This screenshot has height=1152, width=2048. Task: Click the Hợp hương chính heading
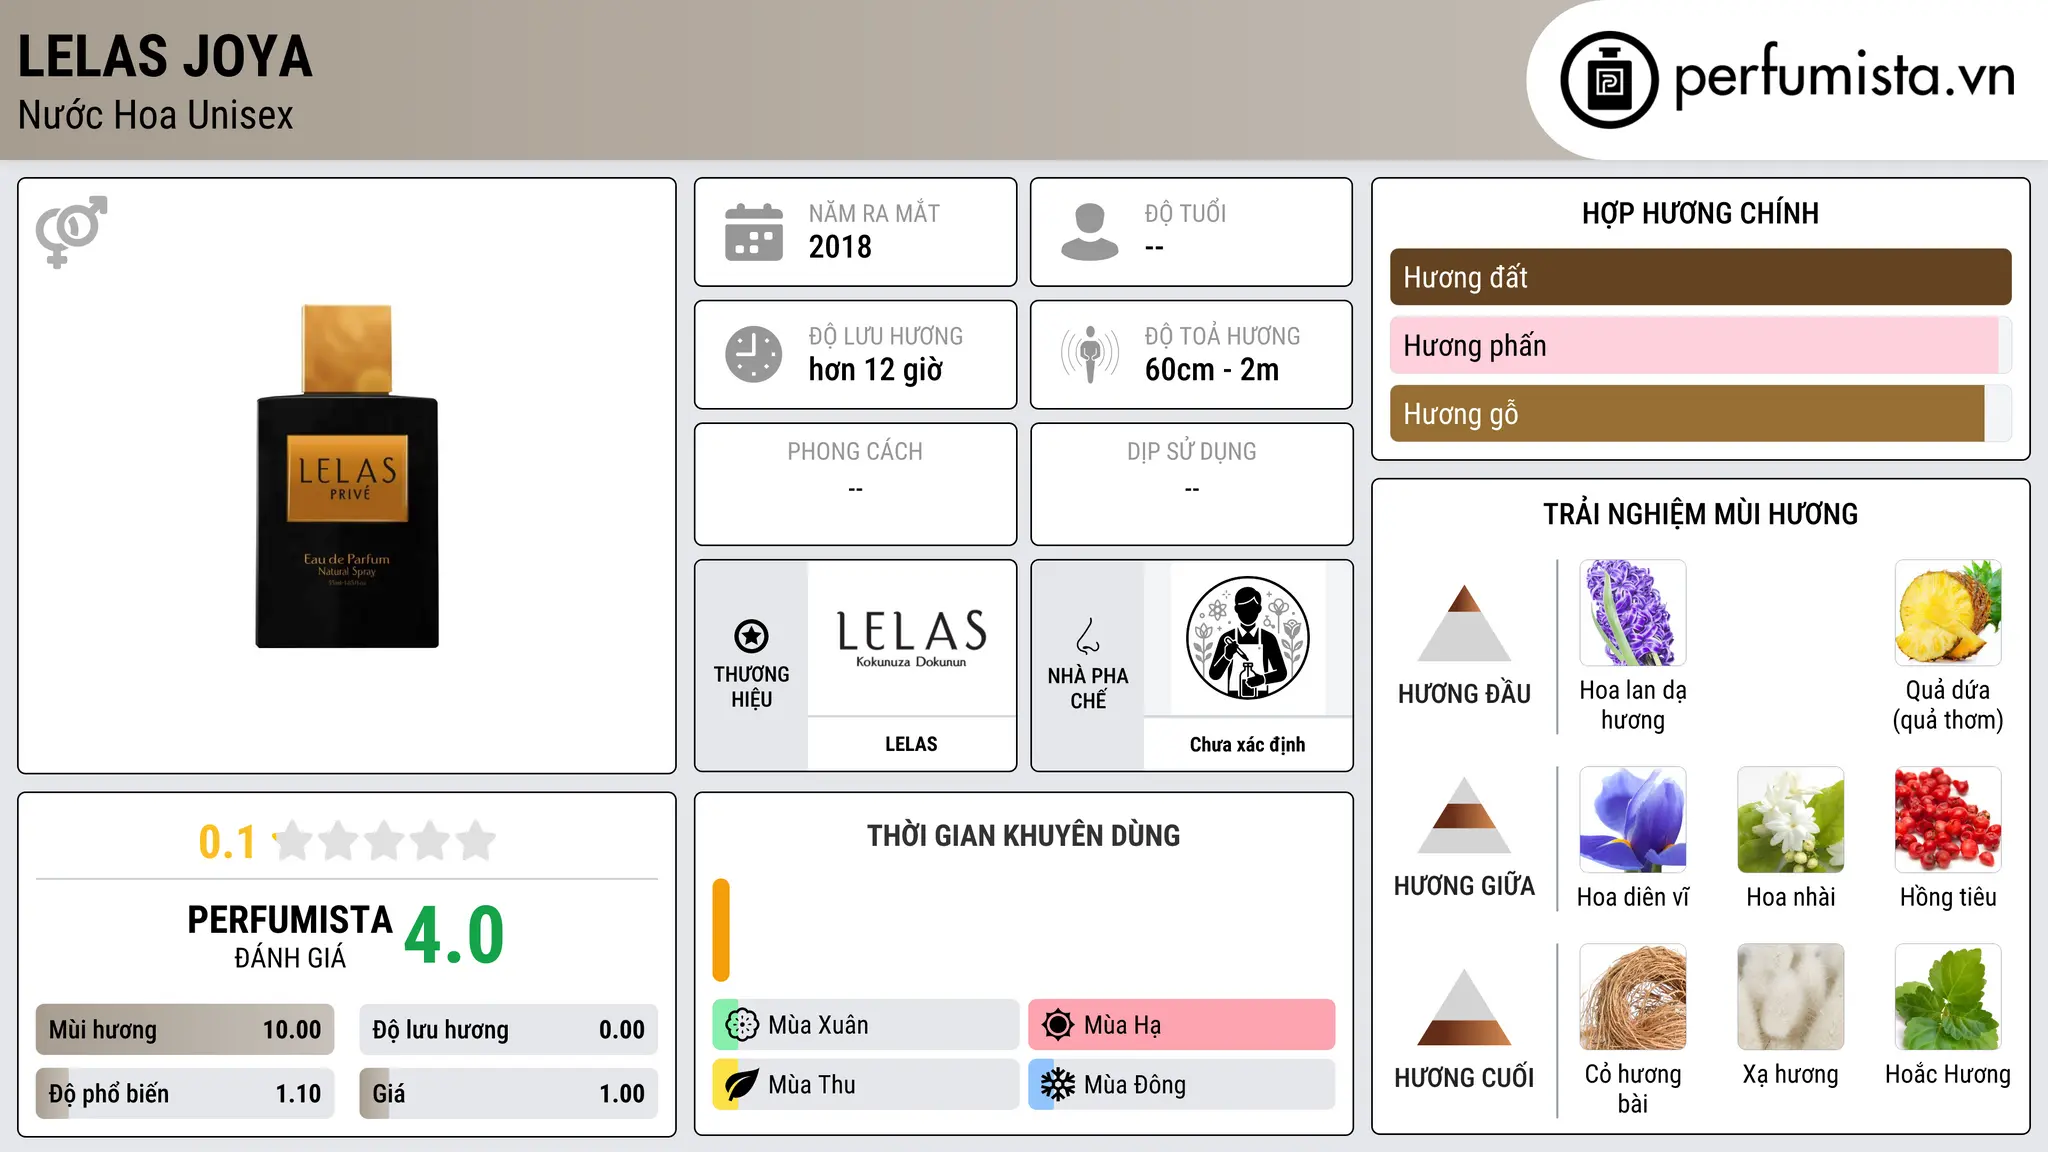point(1700,213)
